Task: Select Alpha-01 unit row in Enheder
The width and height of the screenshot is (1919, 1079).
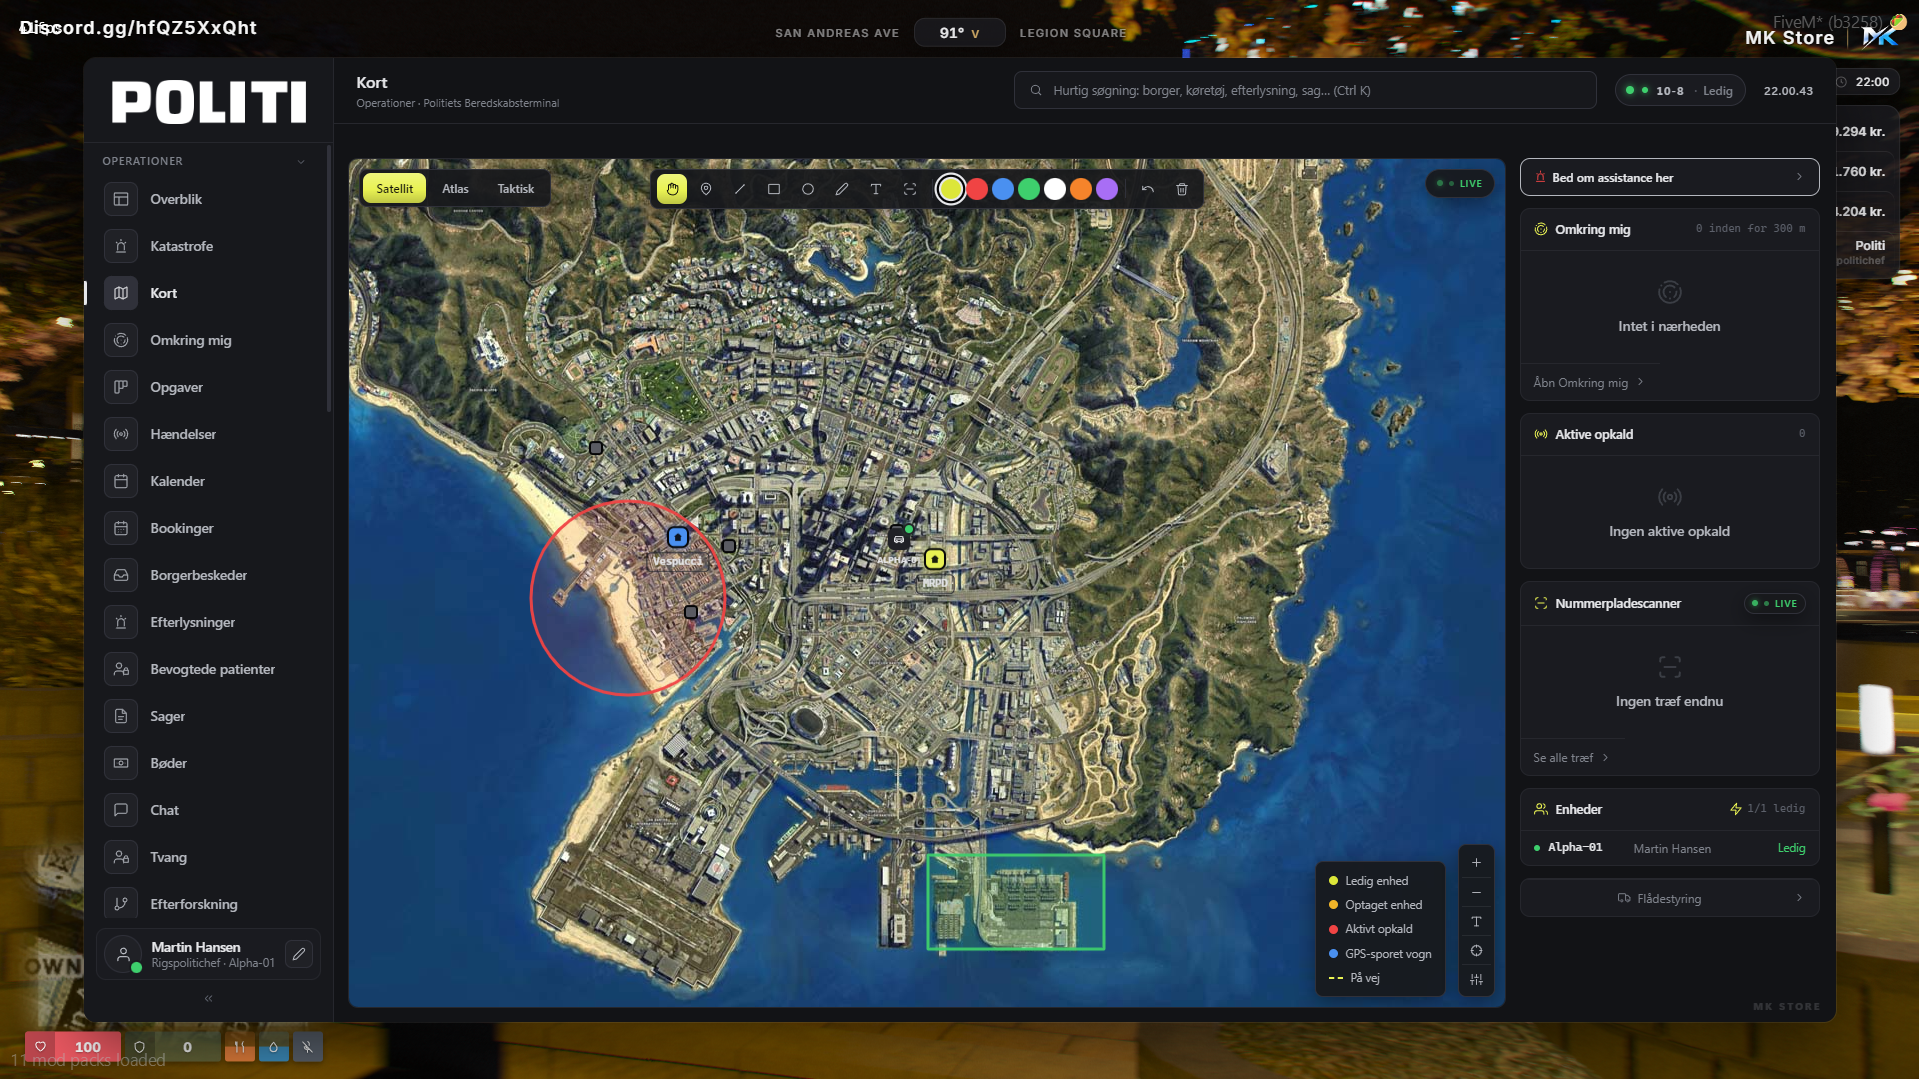Action: [x=1669, y=848]
